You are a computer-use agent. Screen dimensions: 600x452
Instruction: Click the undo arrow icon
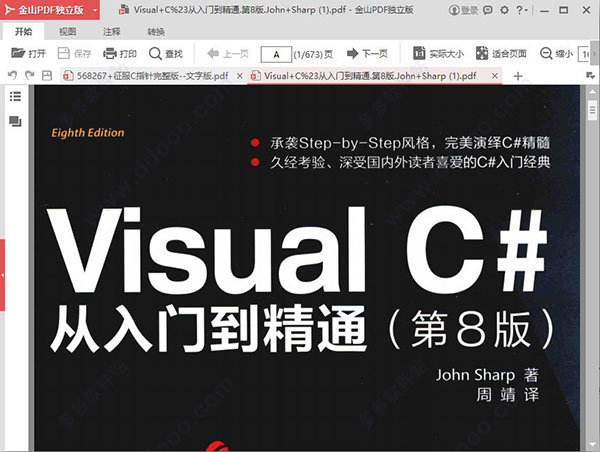(12, 75)
